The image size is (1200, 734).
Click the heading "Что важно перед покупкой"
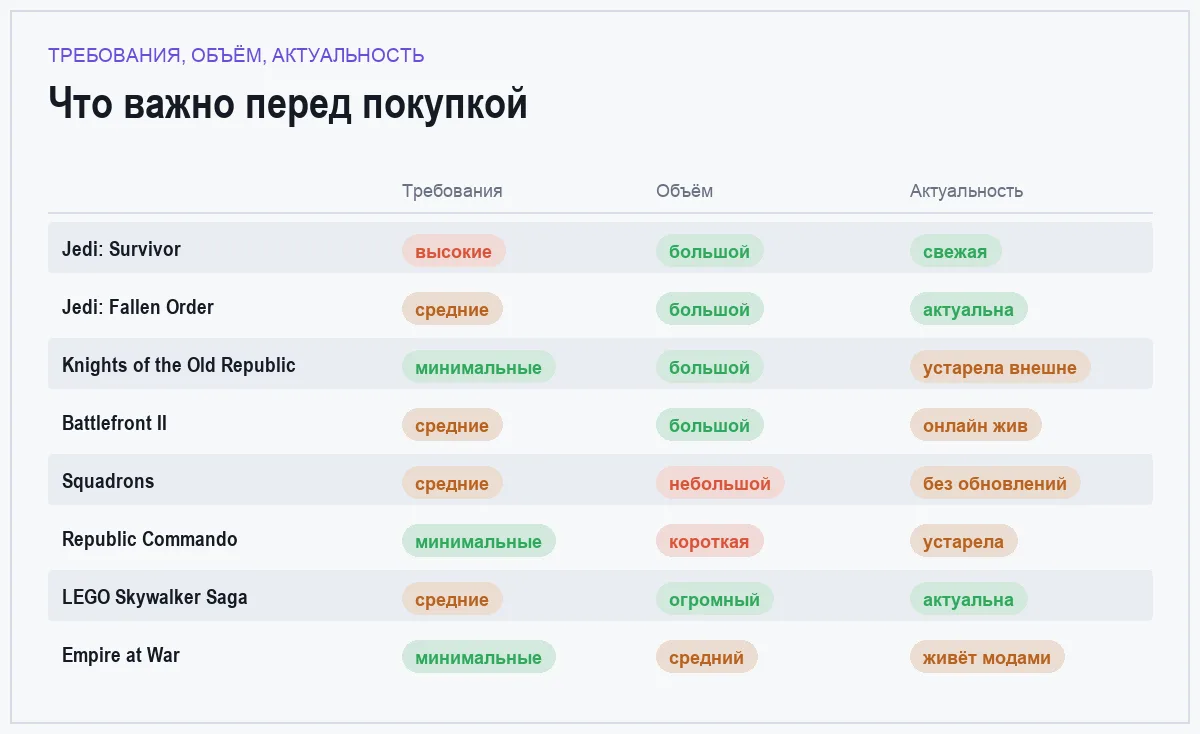click(x=288, y=104)
